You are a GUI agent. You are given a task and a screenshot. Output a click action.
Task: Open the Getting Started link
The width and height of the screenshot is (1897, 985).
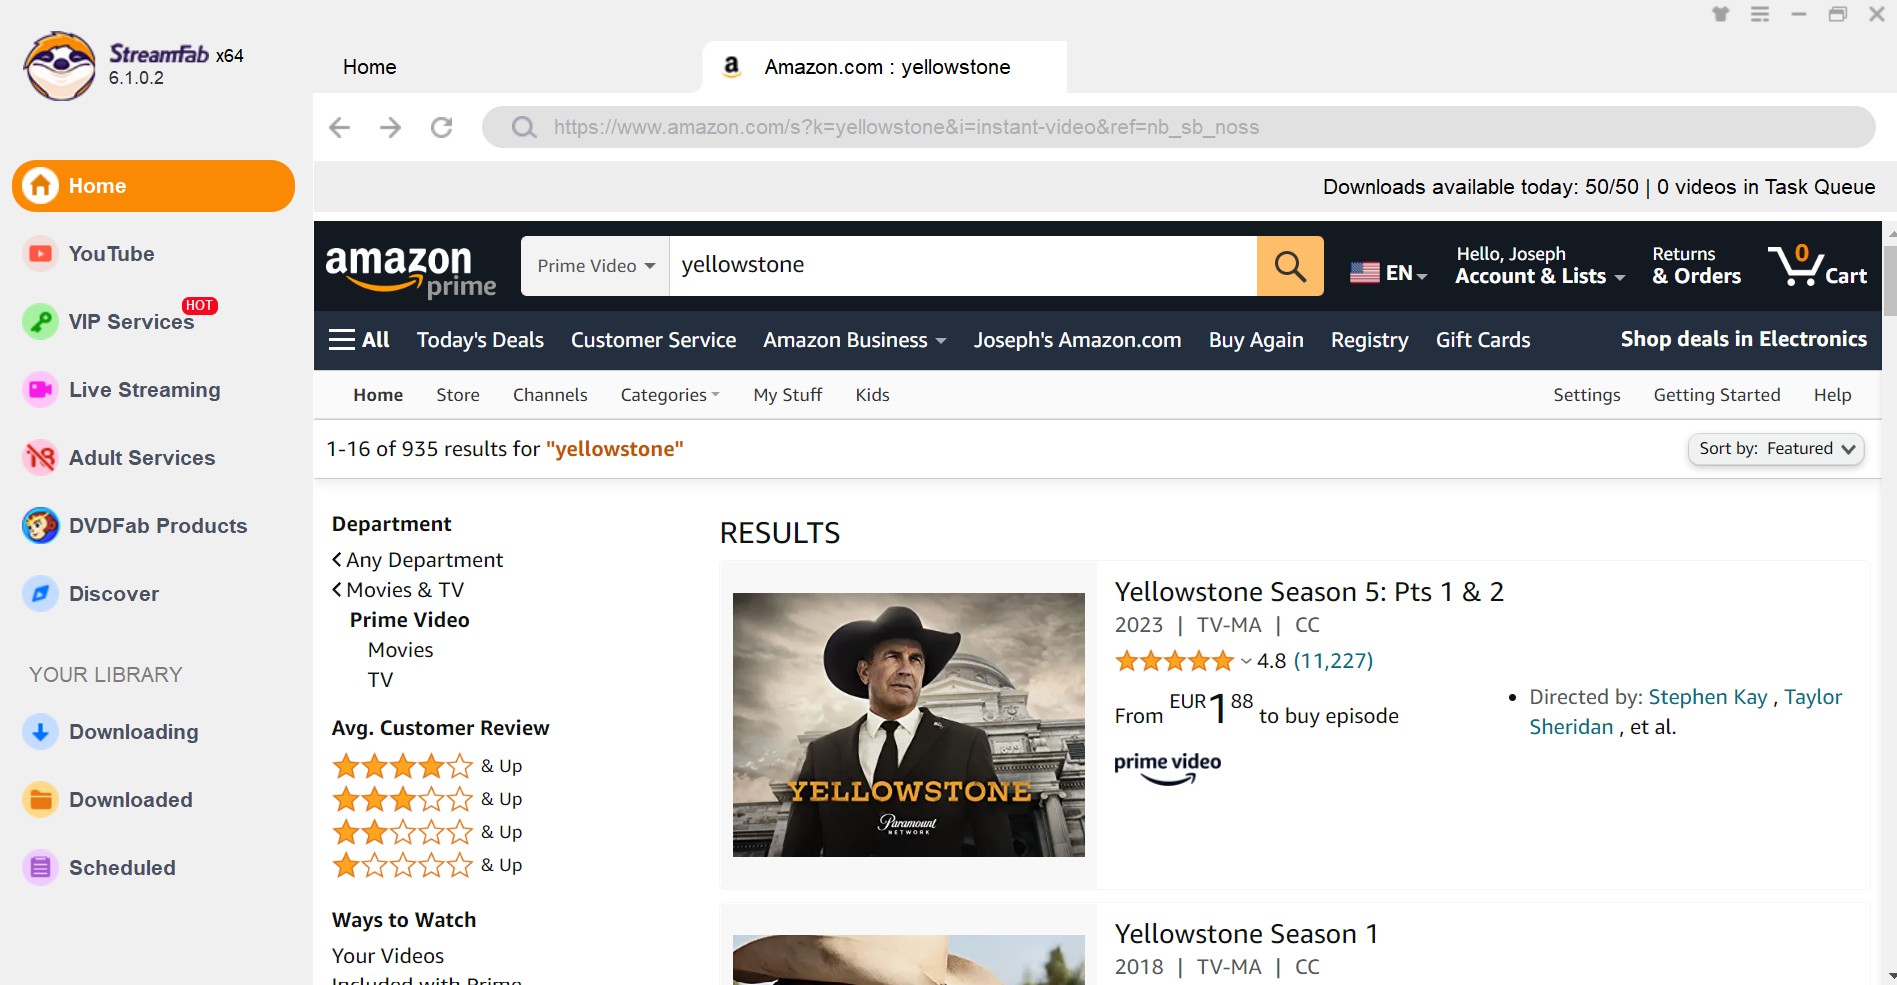coord(1716,395)
